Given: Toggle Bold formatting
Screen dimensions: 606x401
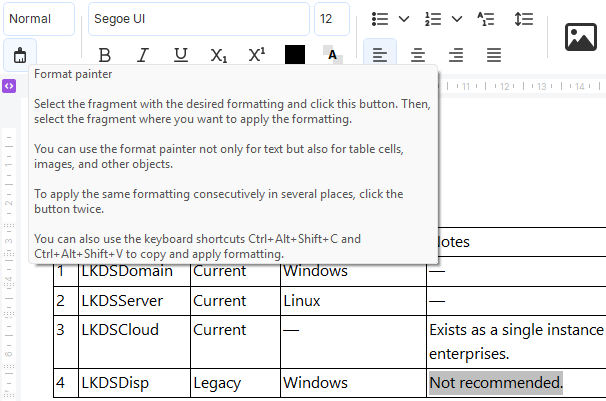Looking at the screenshot, I should [x=104, y=55].
